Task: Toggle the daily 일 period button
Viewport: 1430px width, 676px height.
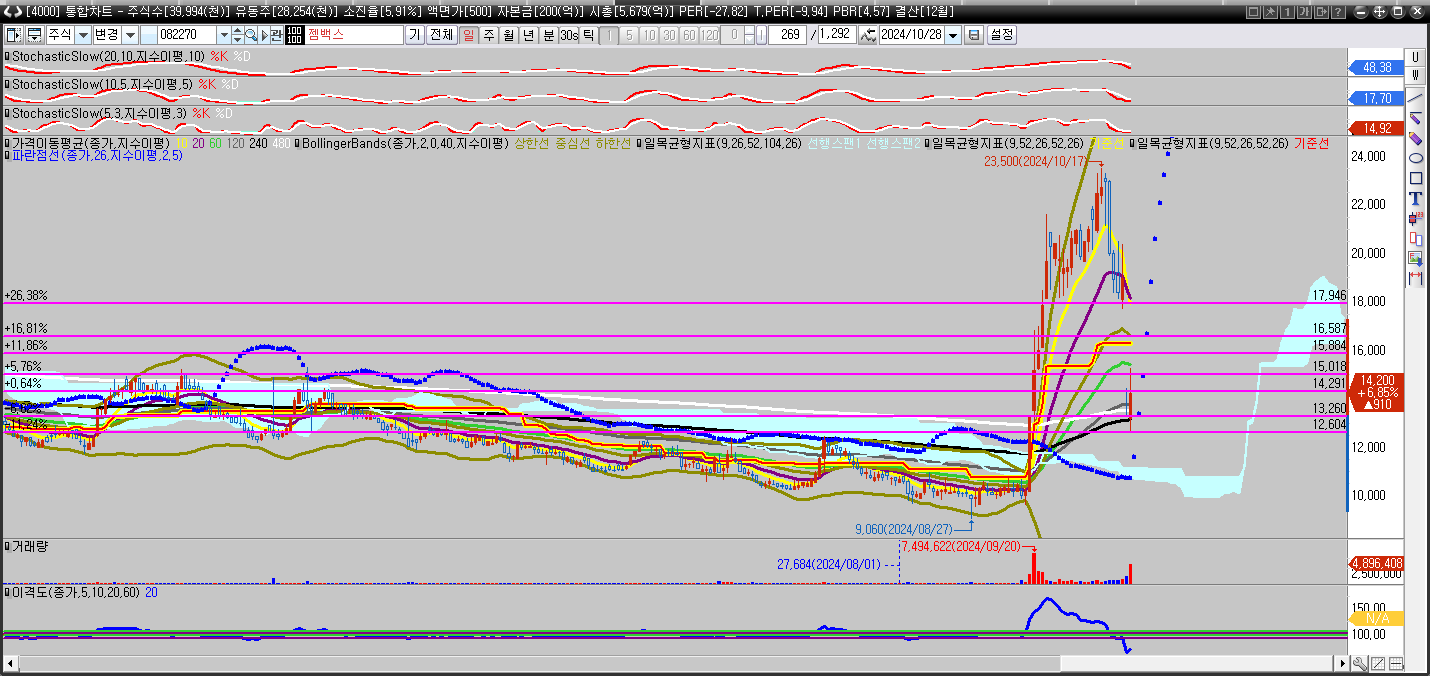Action: [x=468, y=35]
